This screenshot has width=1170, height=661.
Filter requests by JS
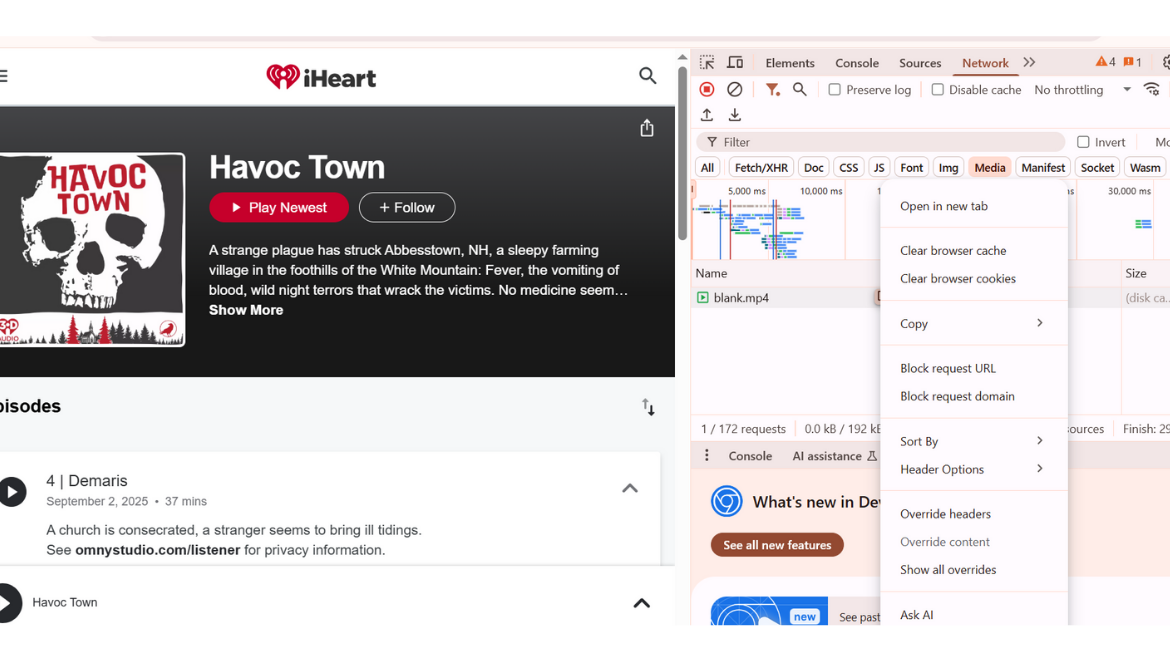click(x=879, y=168)
